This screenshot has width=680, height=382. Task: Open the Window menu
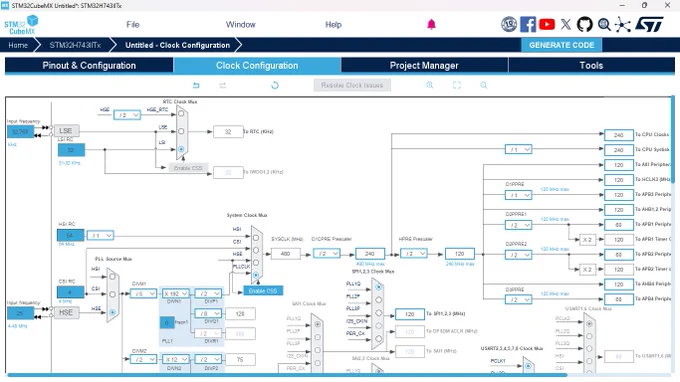pos(241,25)
